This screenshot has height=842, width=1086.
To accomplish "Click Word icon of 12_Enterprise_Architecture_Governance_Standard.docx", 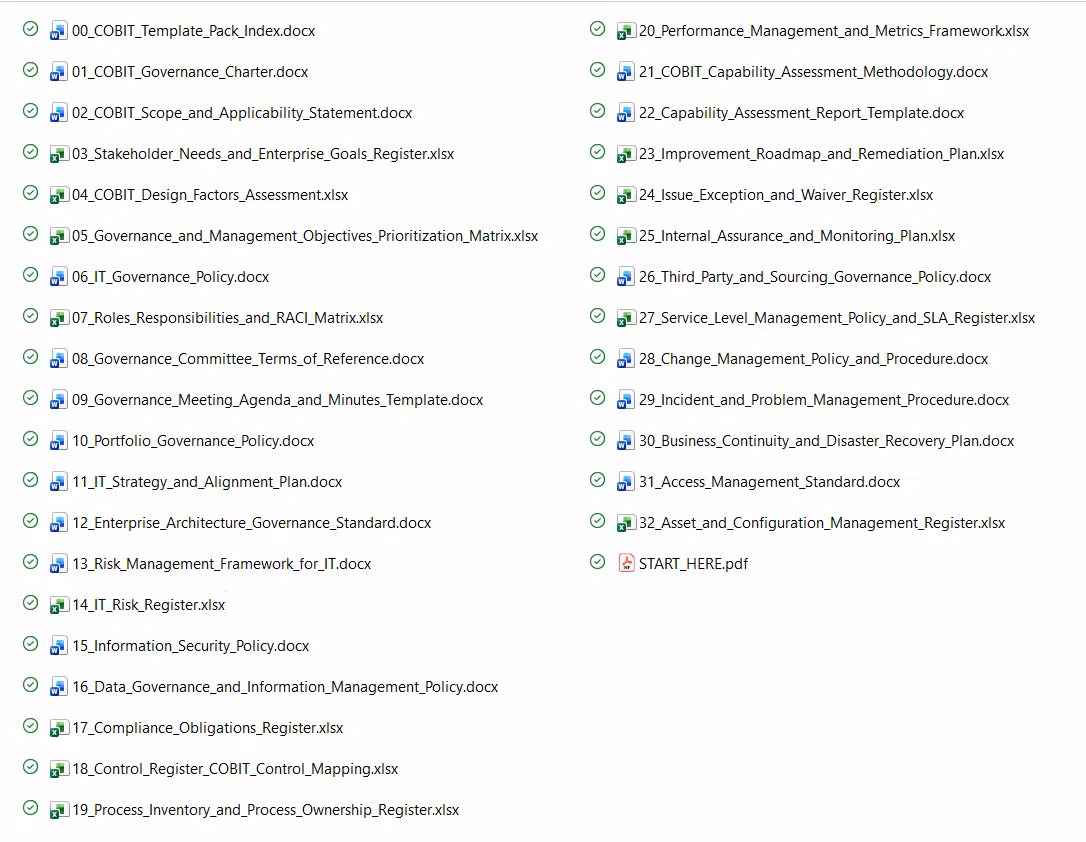I will pos(58,523).
